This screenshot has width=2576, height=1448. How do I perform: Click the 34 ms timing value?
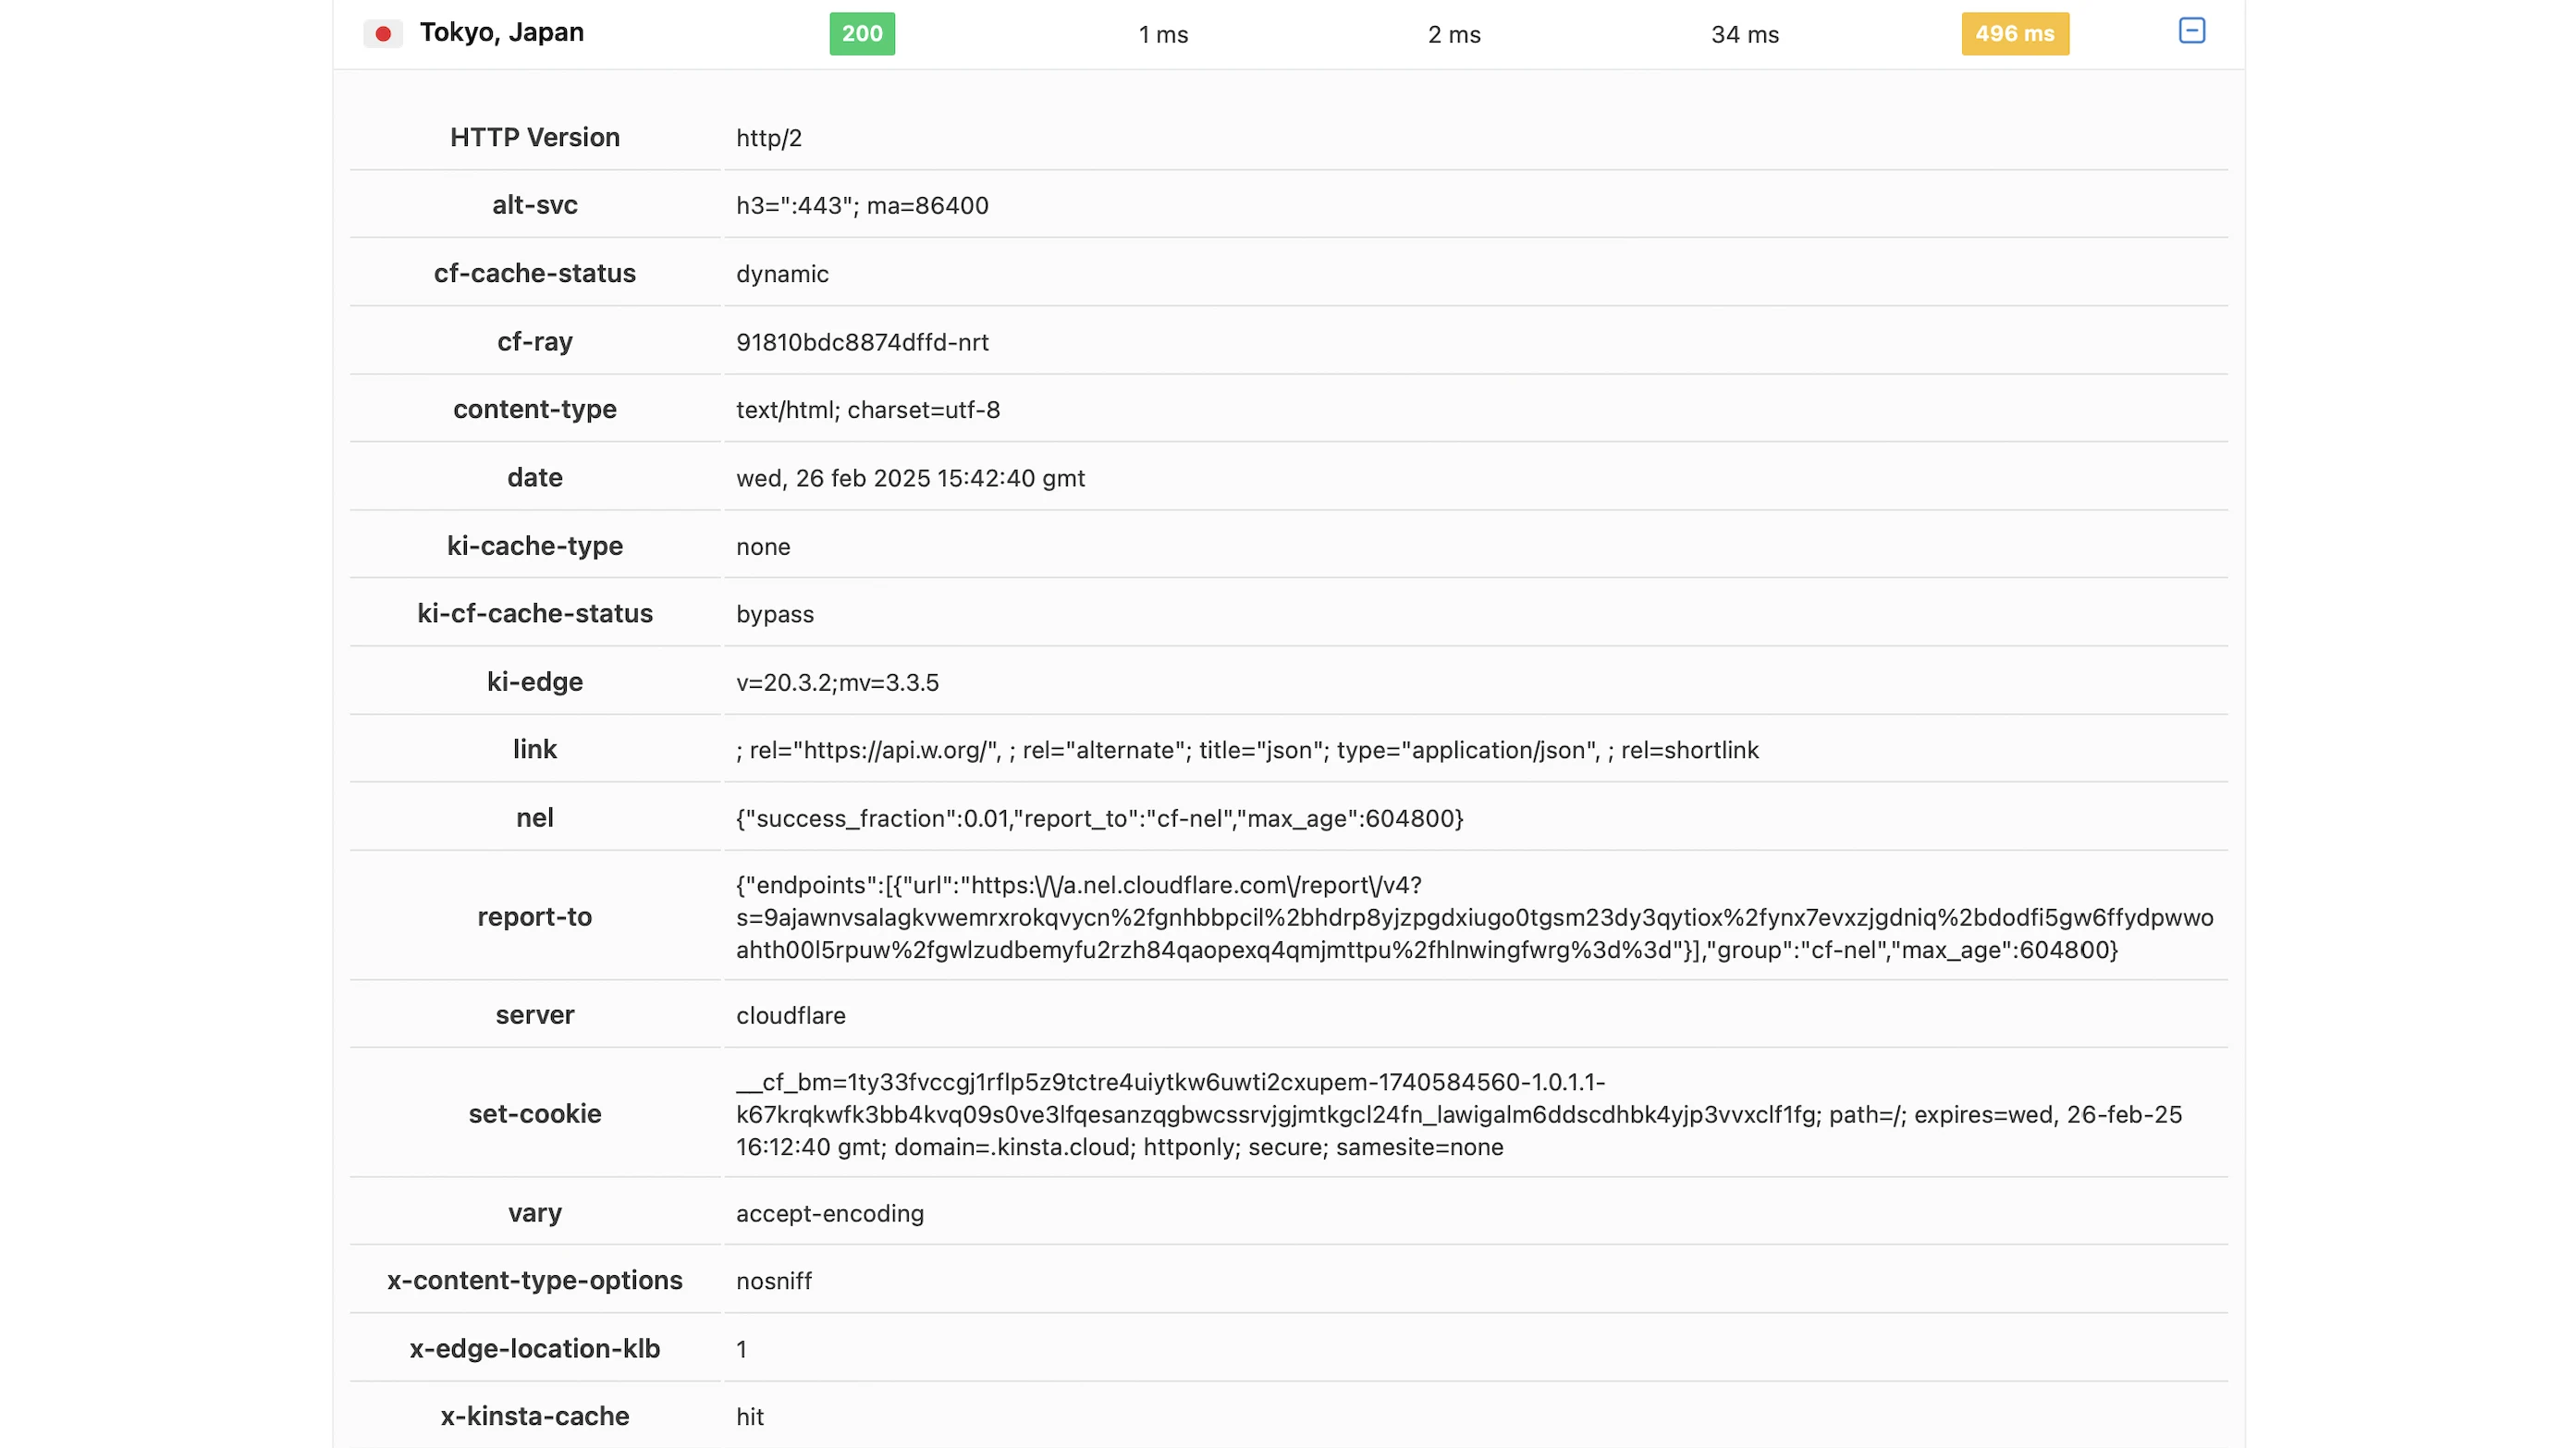pyautogui.click(x=1744, y=35)
